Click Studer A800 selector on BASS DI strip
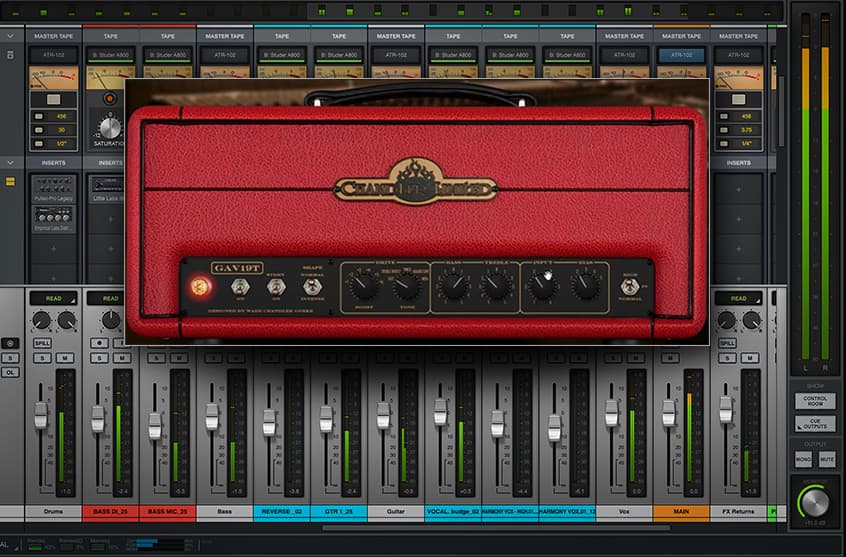 pyautogui.click(x=111, y=55)
